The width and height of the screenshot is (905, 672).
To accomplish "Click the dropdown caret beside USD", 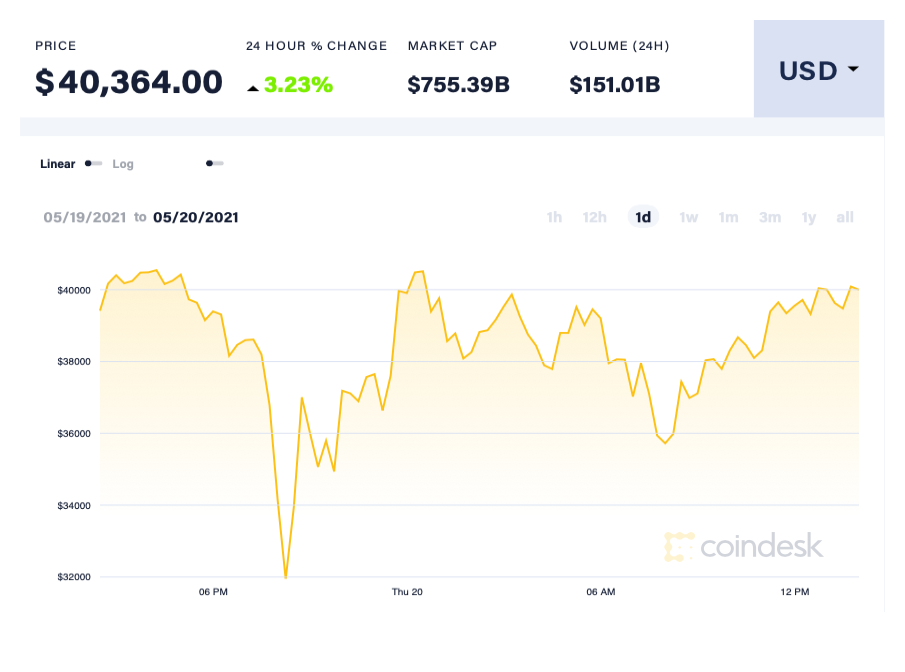I will click(x=851, y=70).
